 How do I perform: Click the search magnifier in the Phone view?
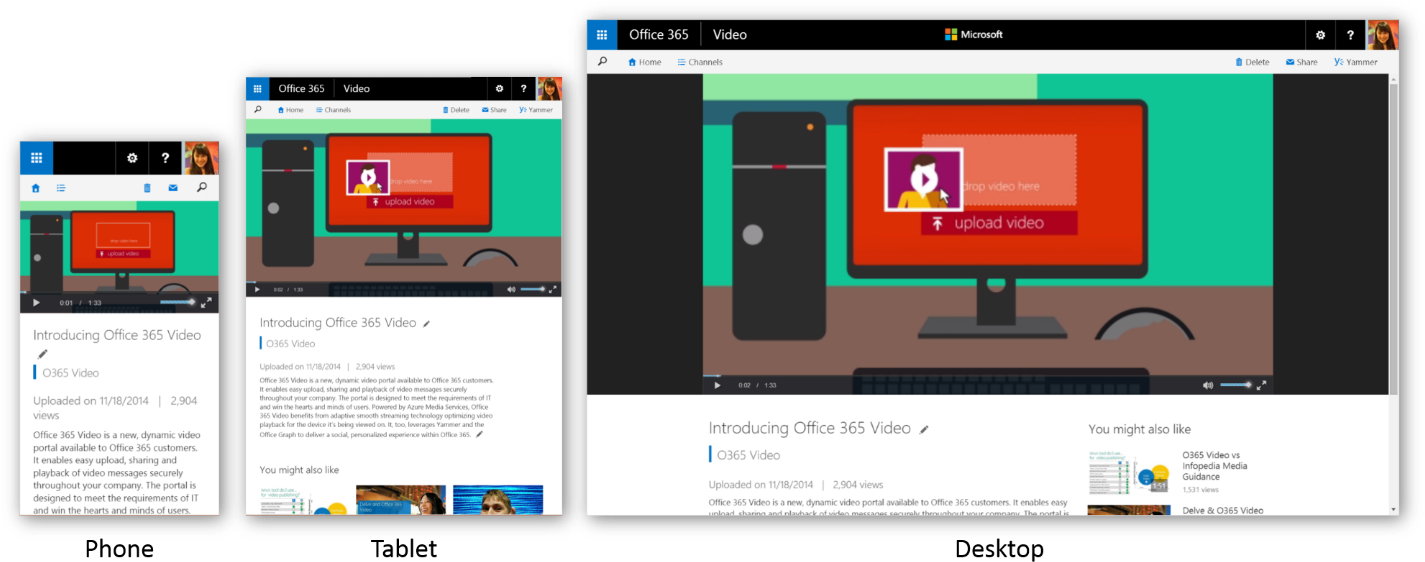(201, 188)
